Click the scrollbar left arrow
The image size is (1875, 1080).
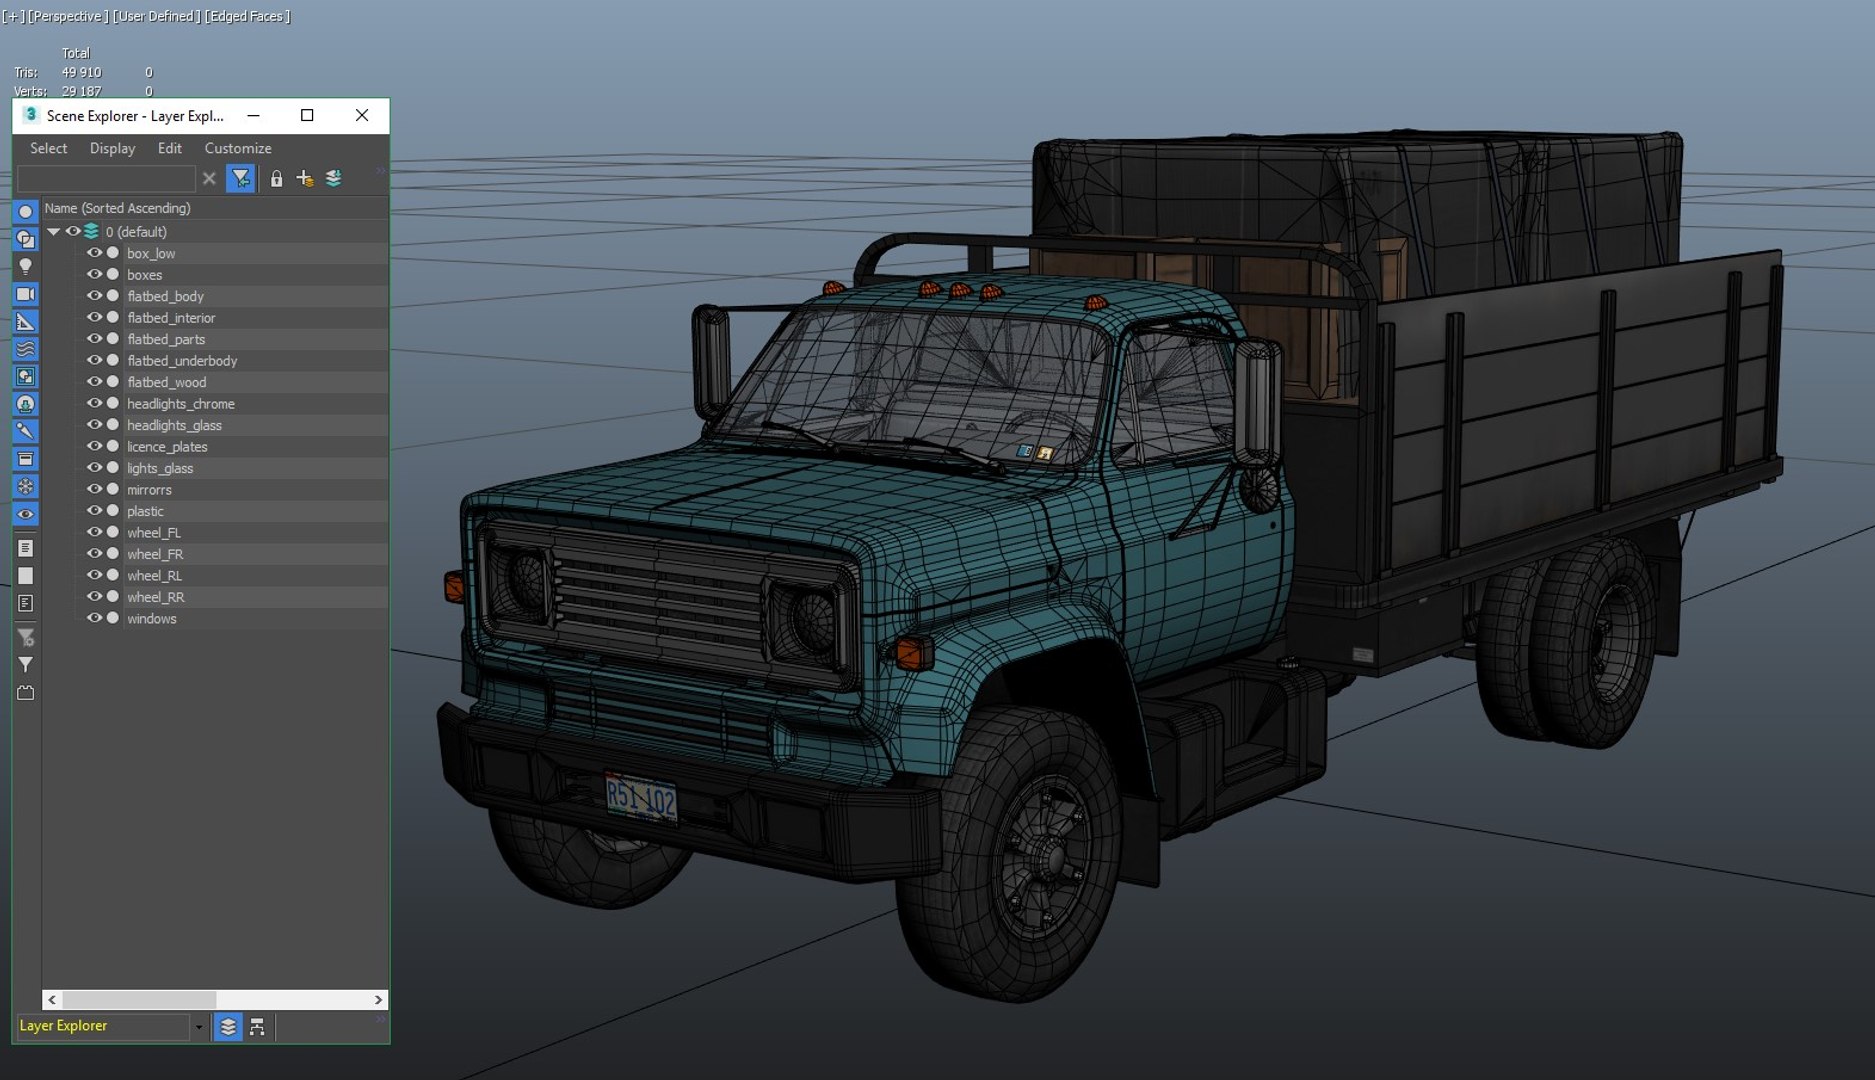click(52, 1000)
